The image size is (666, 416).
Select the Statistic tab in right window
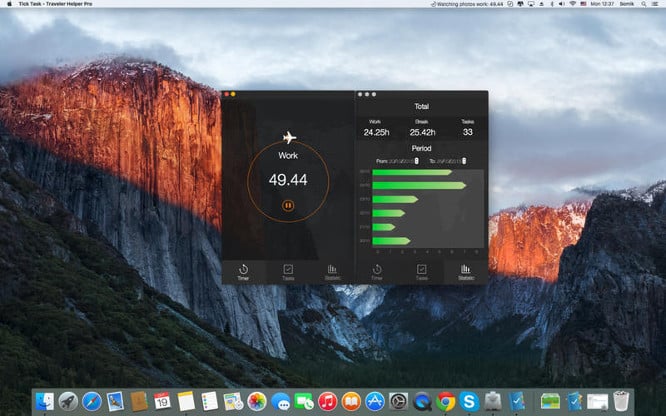tap(466, 272)
